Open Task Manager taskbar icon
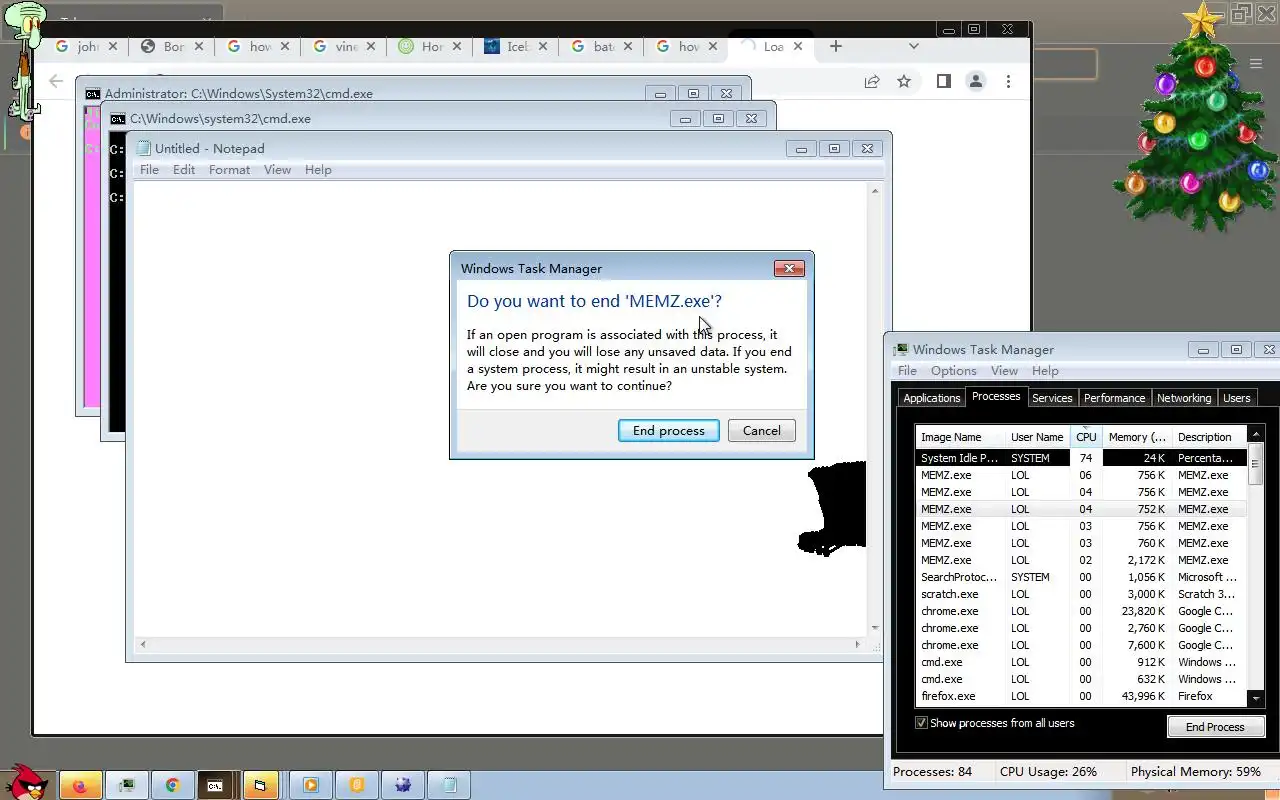The image size is (1280, 800). (x=127, y=785)
